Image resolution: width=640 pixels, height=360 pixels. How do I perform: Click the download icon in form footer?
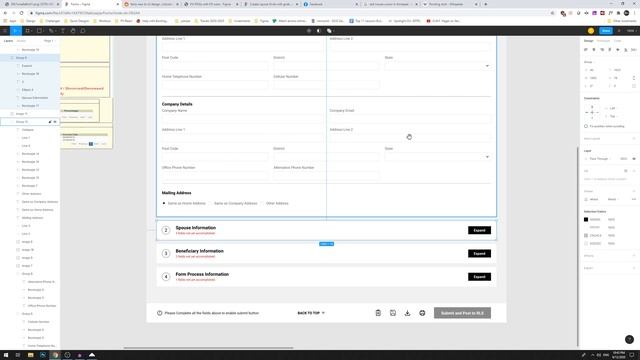click(407, 313)
